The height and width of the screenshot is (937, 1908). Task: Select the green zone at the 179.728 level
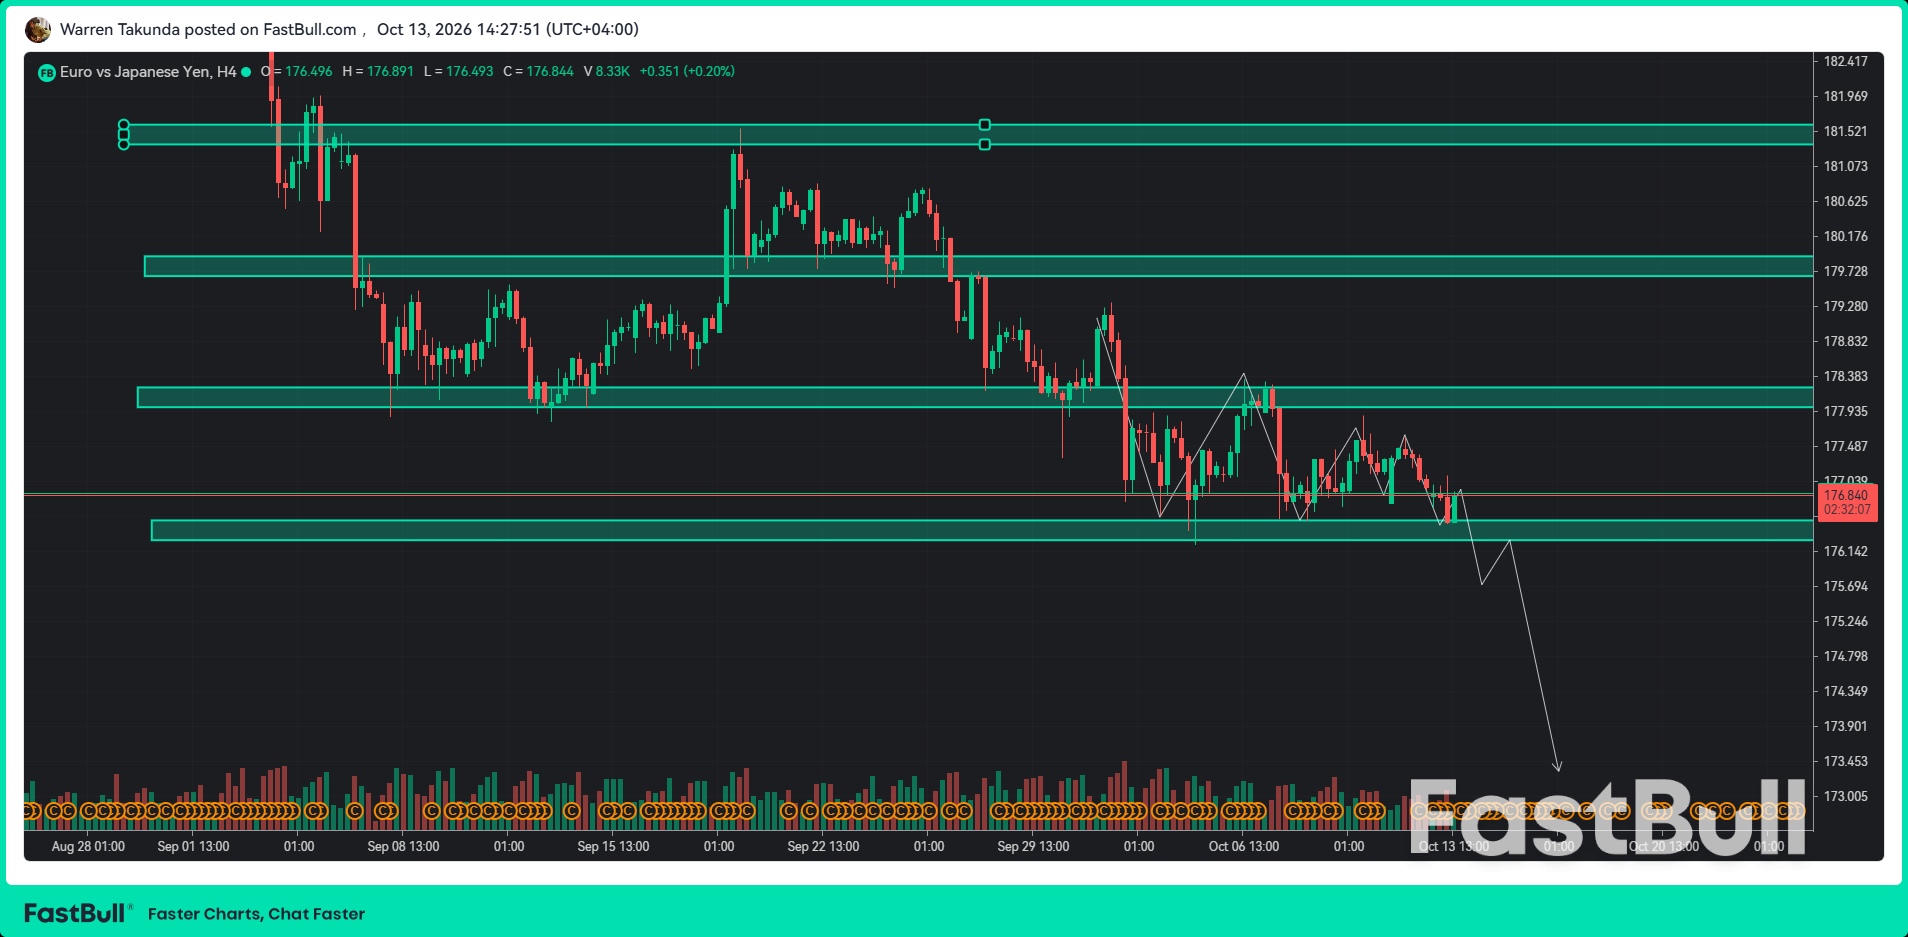pos(978,266)
